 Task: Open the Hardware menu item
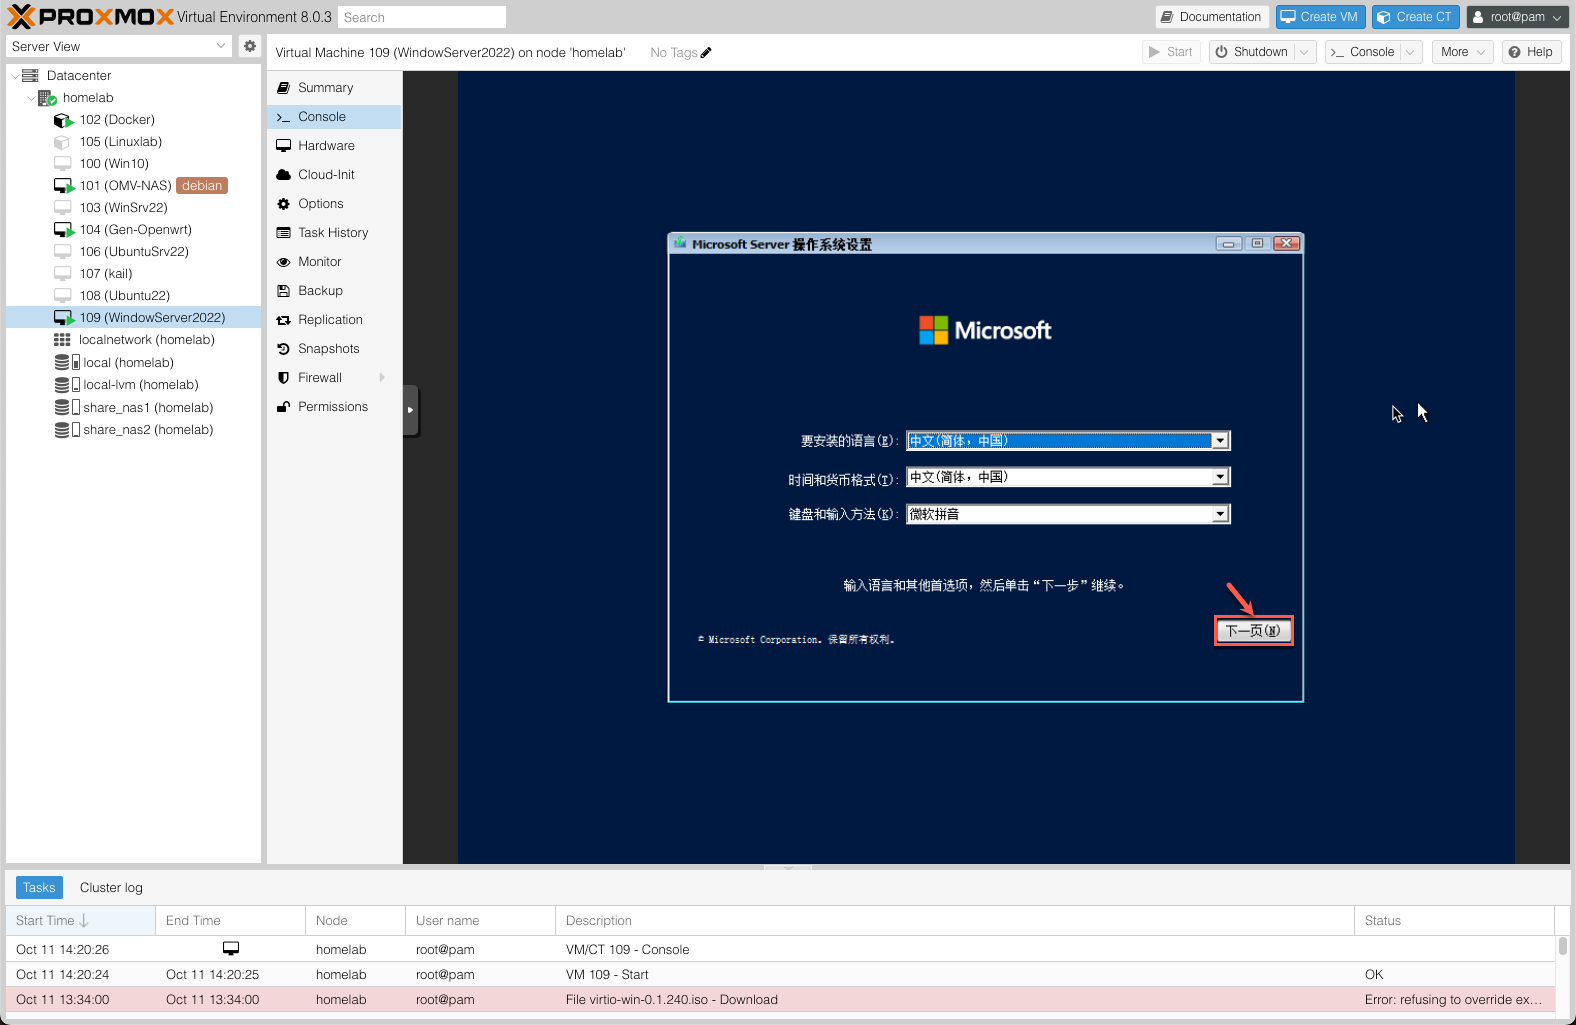pos(334,146)
